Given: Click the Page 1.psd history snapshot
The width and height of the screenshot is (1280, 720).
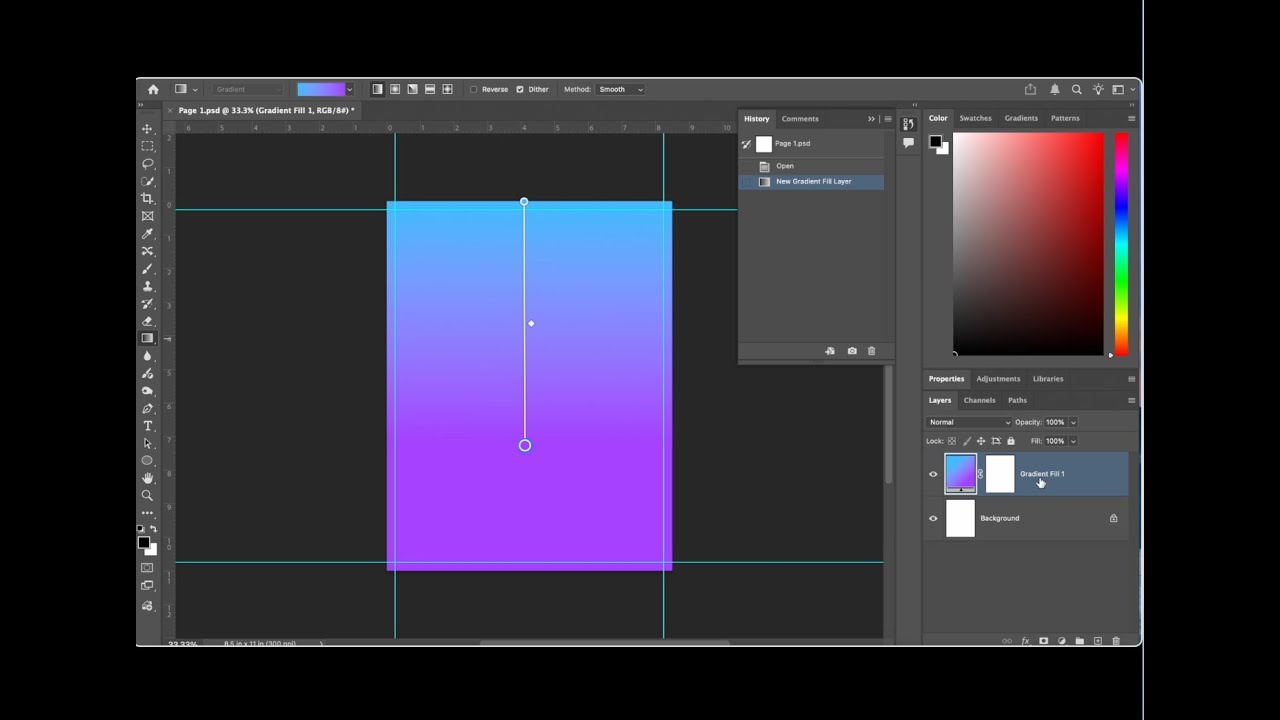Looking at the screenshot, I should [x=811, y=144].
